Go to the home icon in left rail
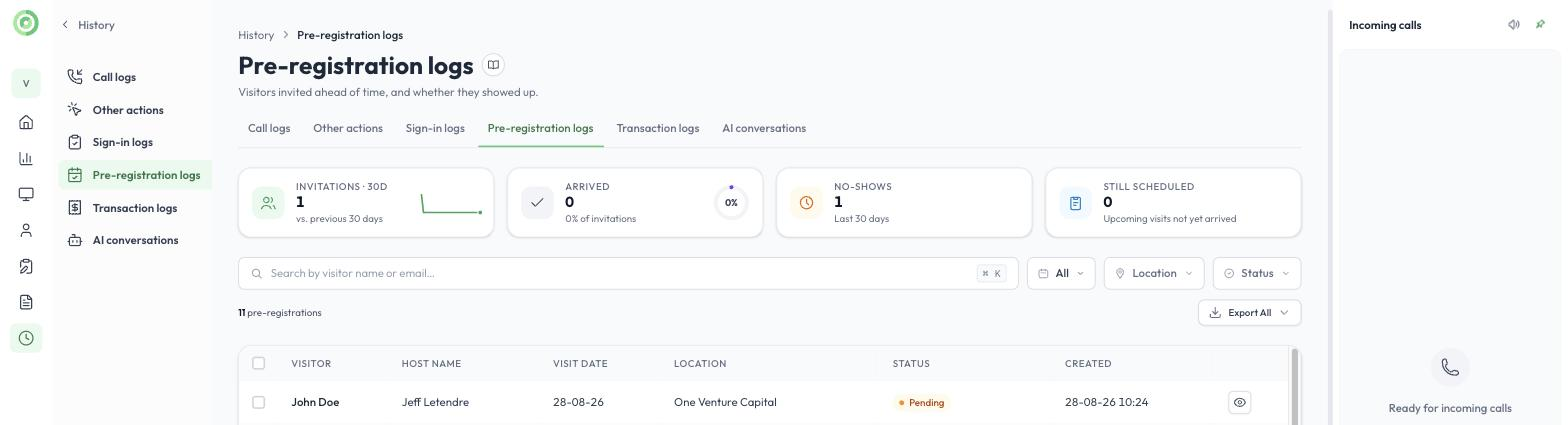1568x425 pixels. pyautogui.click(x=26, y=122)
